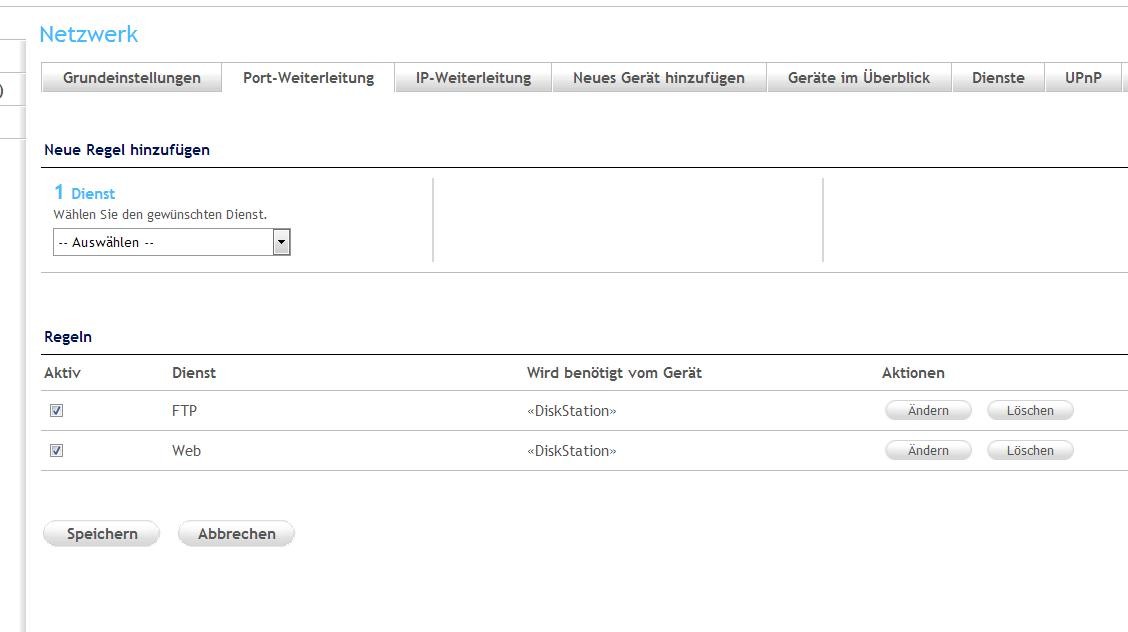This screenshot has width=1128, height=632.
Task: Switch to the UPnP tab
Action: tap(1083, 78)
